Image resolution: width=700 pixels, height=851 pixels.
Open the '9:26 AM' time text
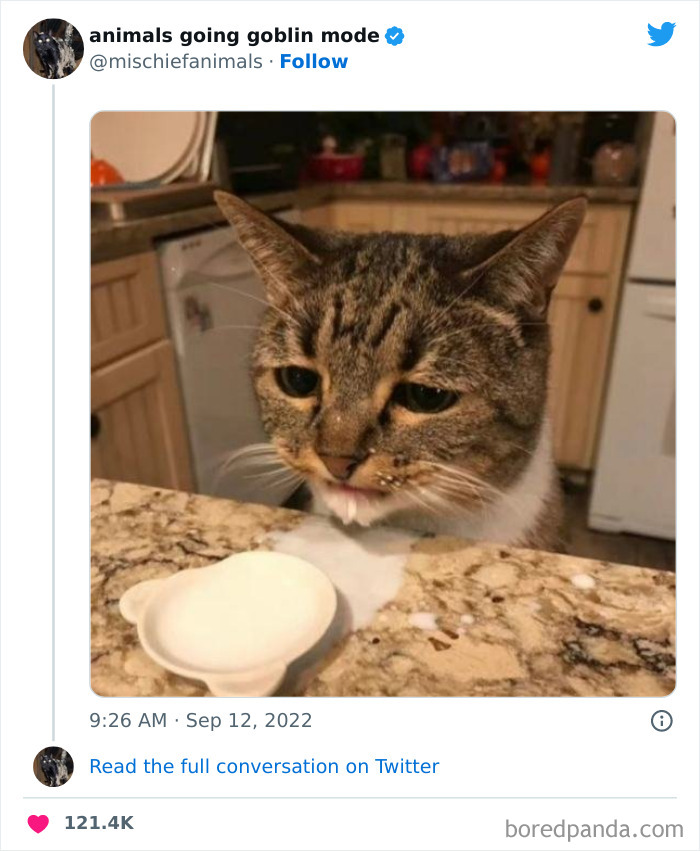tap(129, 720)
